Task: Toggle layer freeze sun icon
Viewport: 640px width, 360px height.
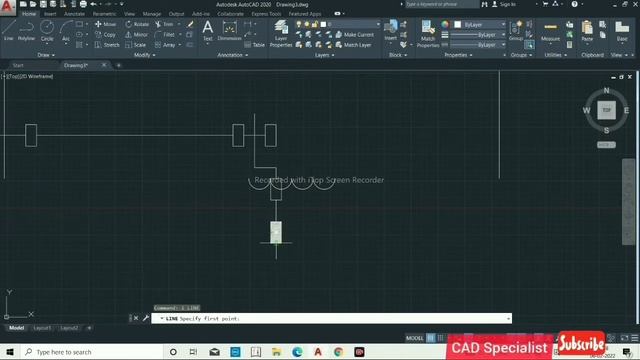Action: click(307, 24)
